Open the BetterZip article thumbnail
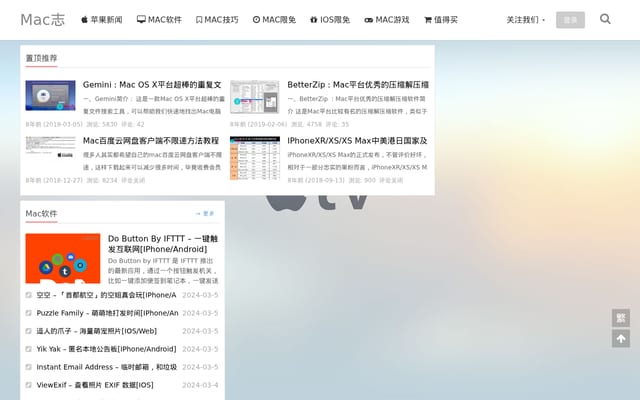Image resolution: width=640 pixels, height=400 pixels. point(255,97)
